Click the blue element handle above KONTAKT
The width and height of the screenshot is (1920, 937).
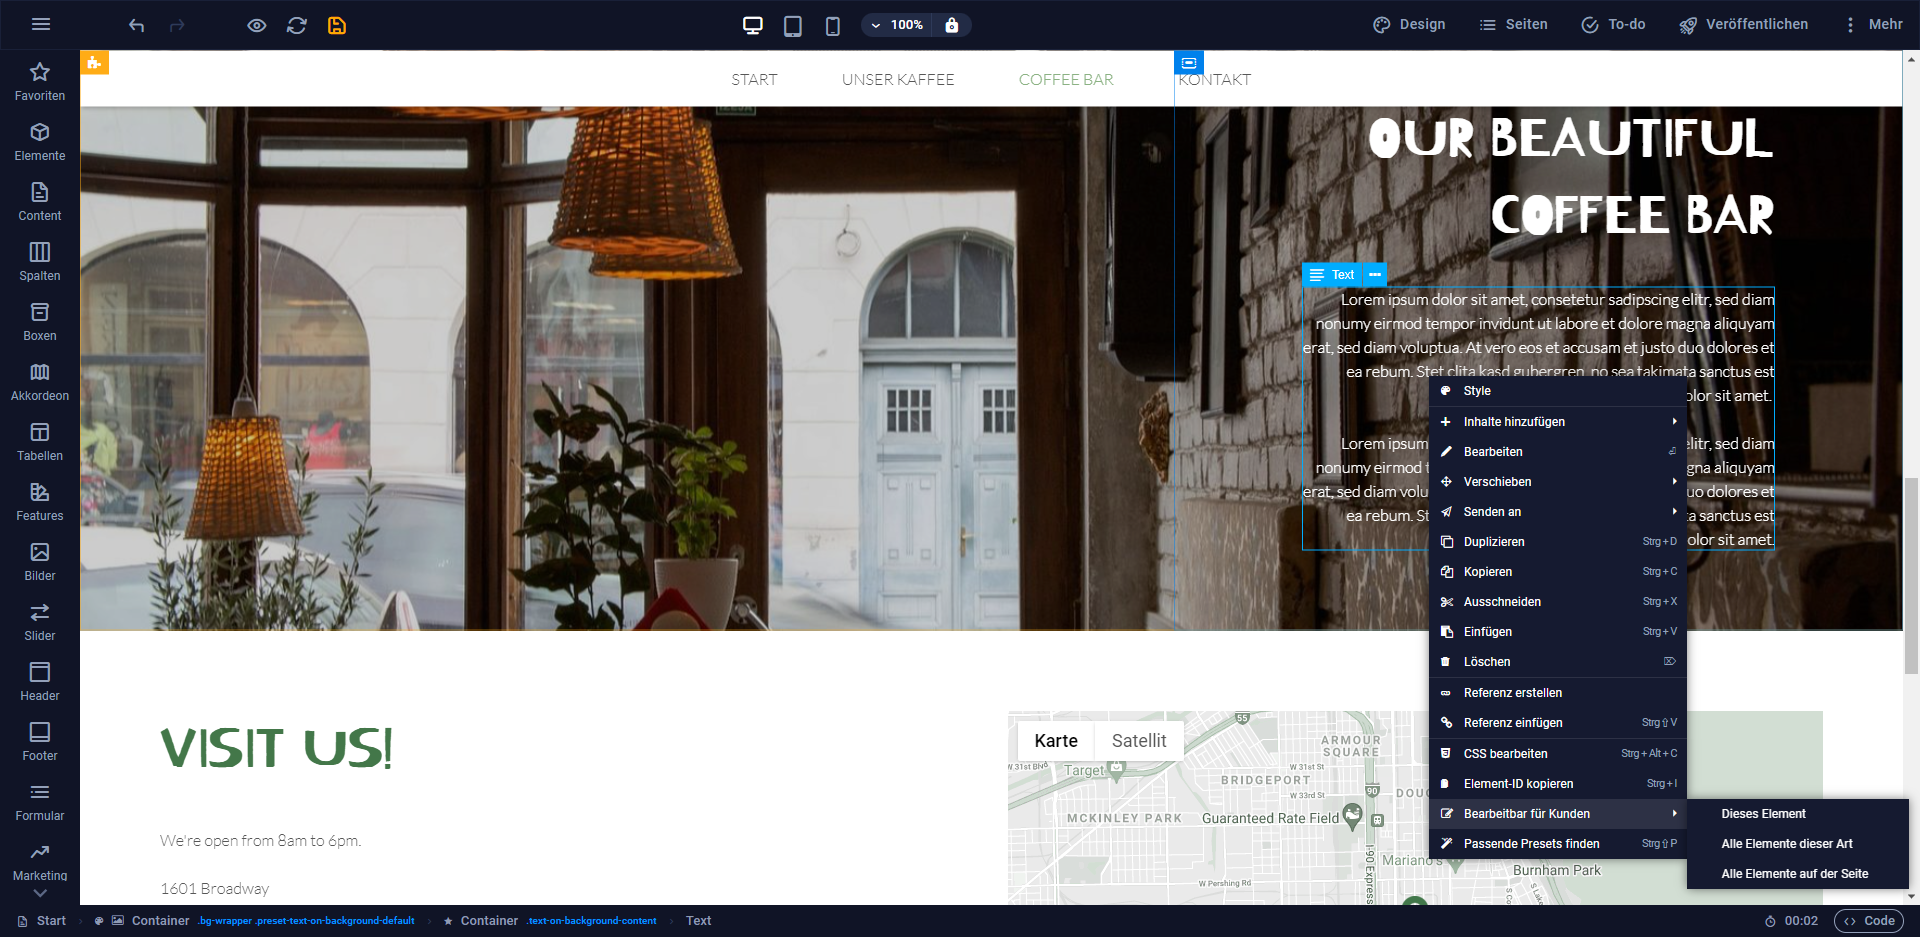(x=1189, y=63)
